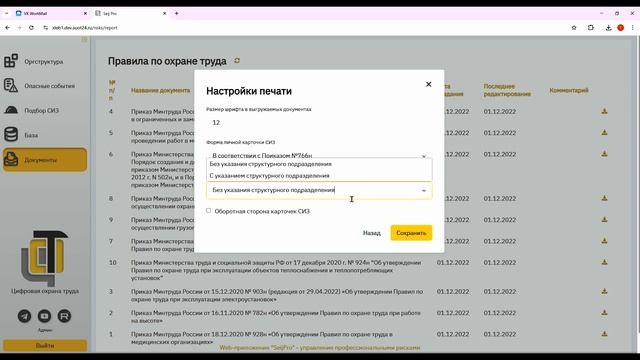Viewport: 640px width, 360px height.
Task: Download document in row 3
Action: [604, 291]
